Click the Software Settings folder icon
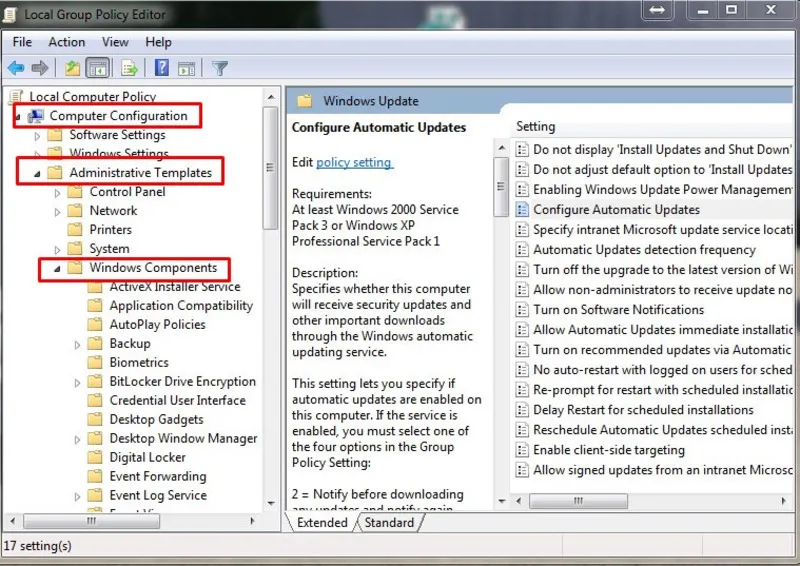The height and width of the screenshot is (566, 800). pos(55,135)
